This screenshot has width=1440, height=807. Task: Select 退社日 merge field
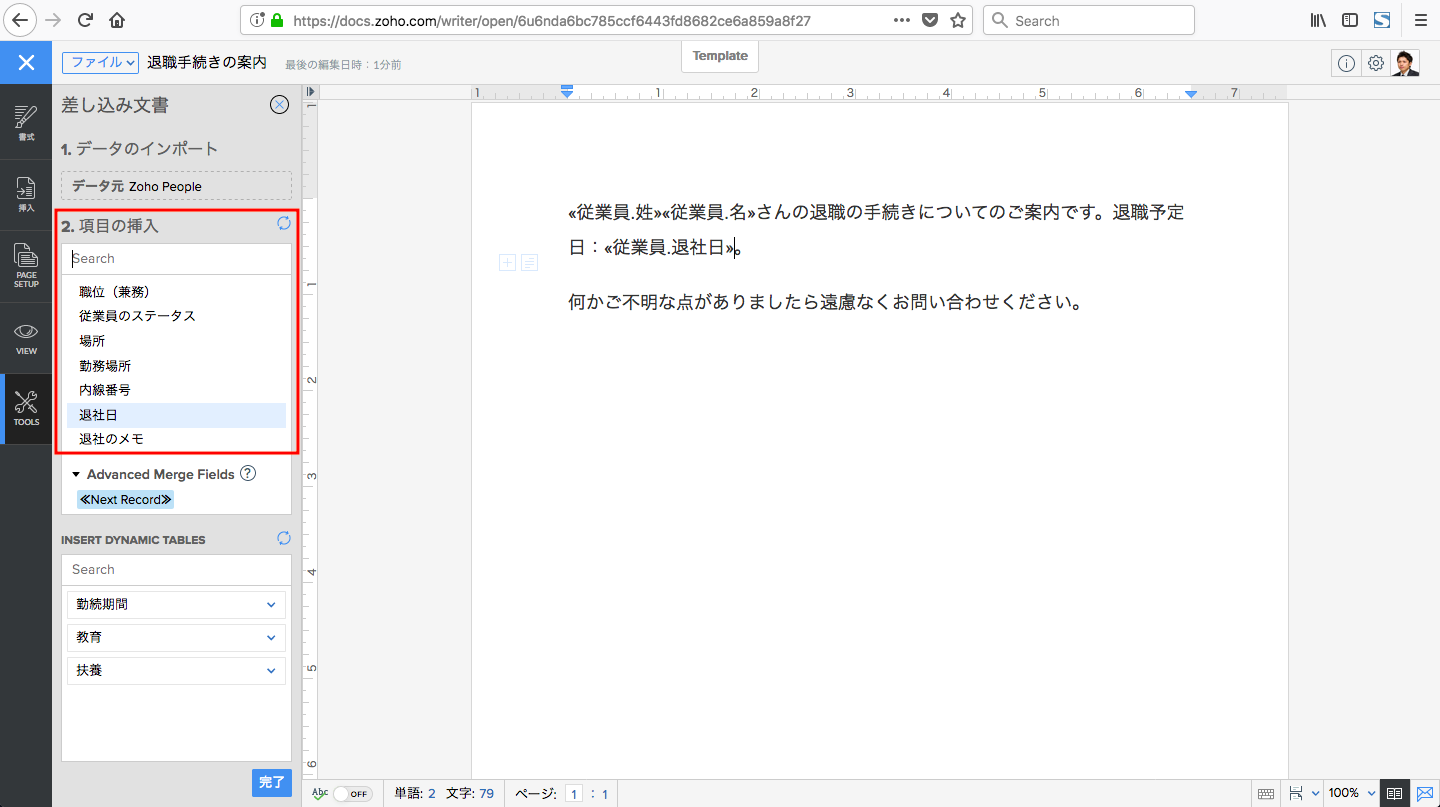[99, 415]
